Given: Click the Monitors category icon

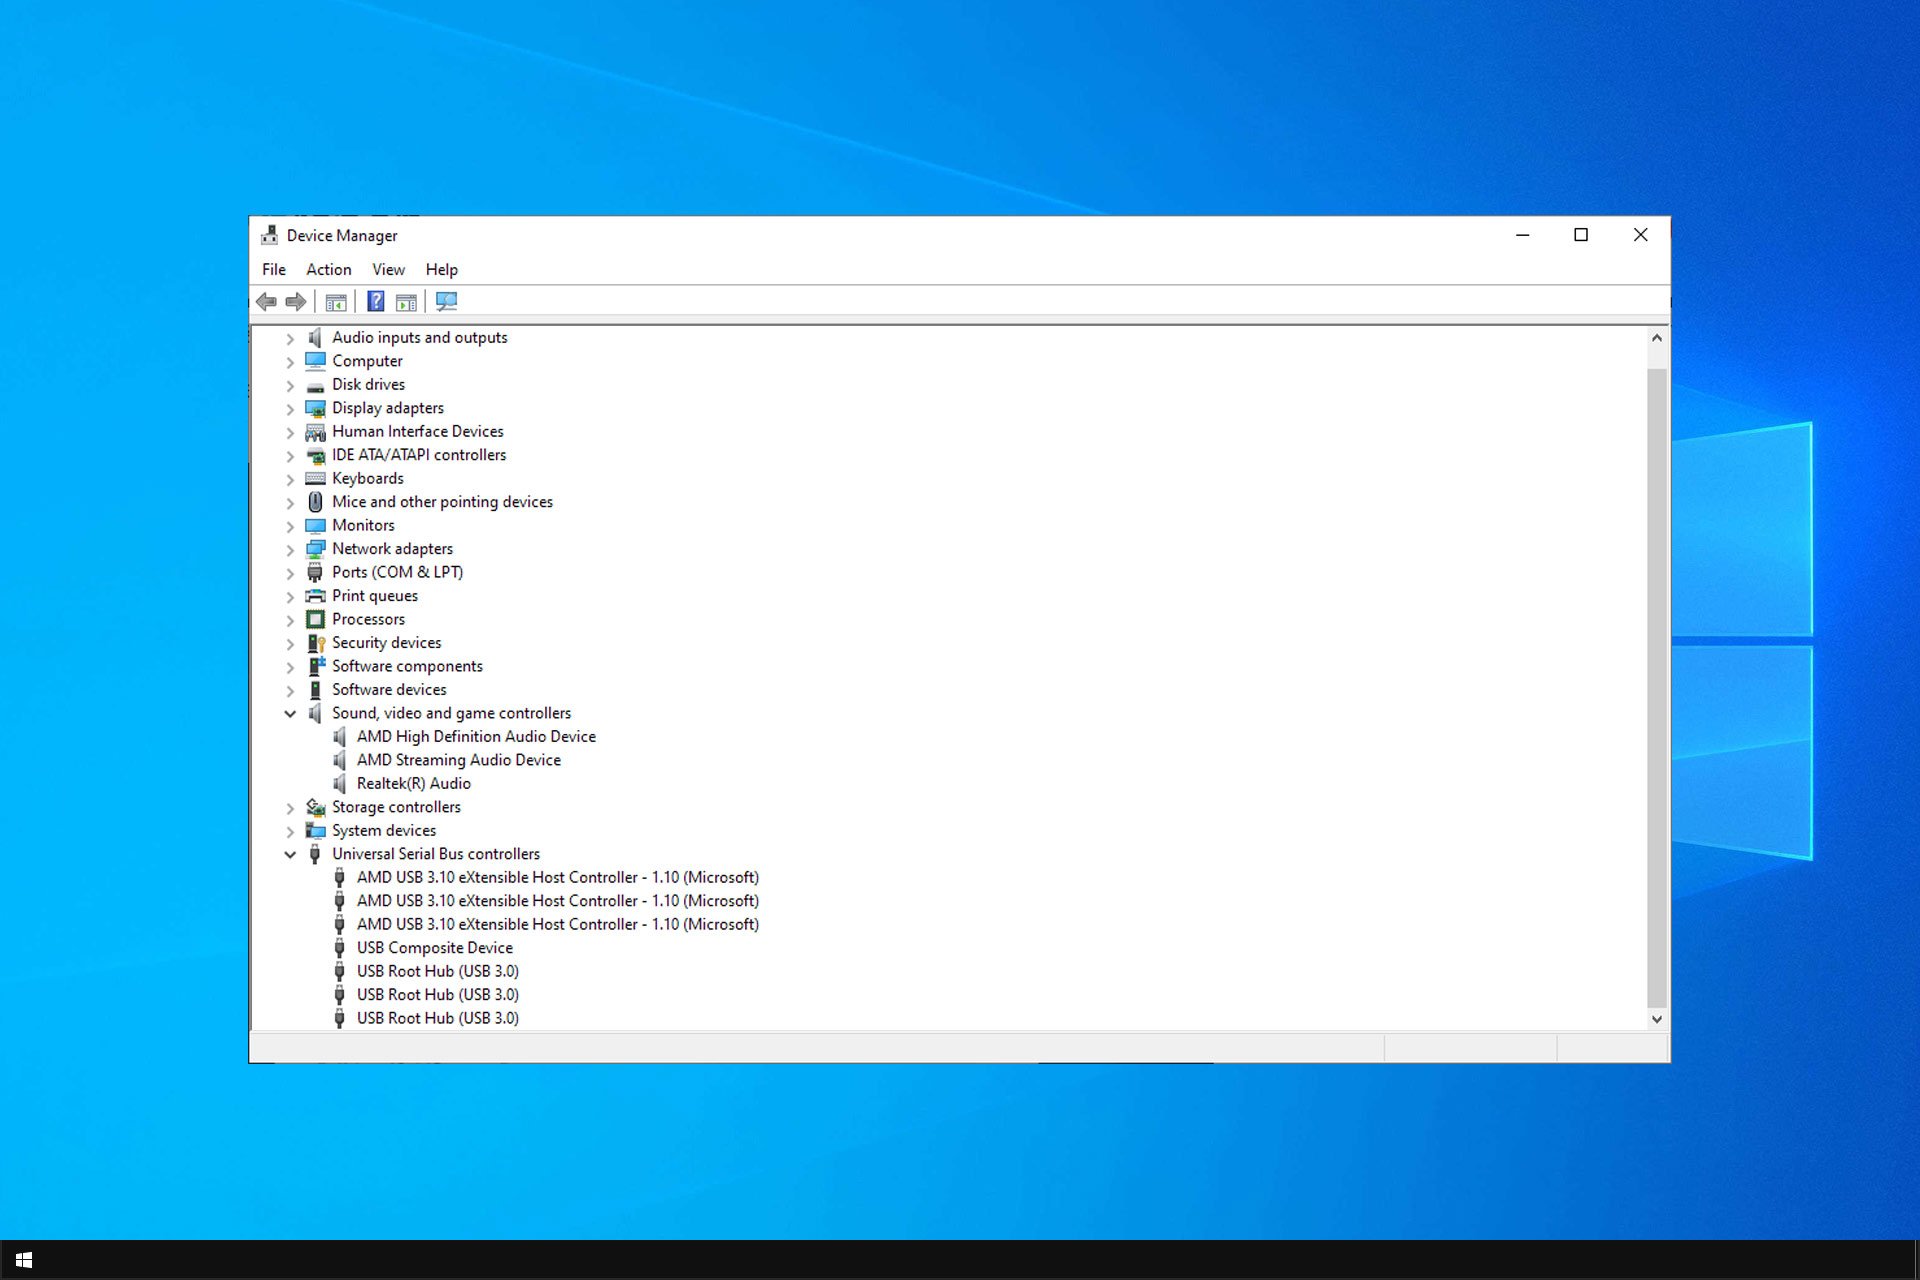Looking at the screenshot, I should pos(315,526).
